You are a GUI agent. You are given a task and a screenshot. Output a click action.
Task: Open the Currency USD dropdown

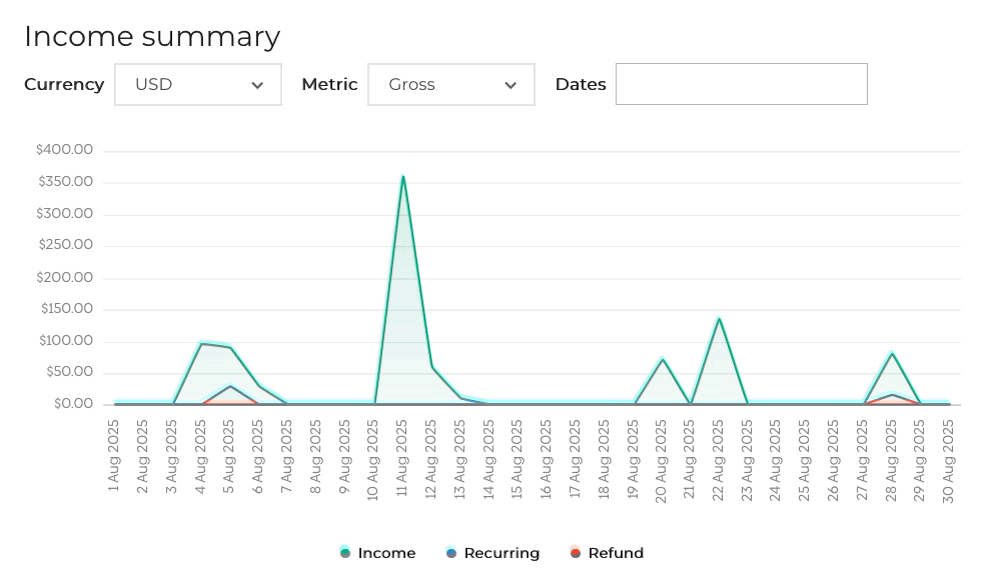point(197,84)
